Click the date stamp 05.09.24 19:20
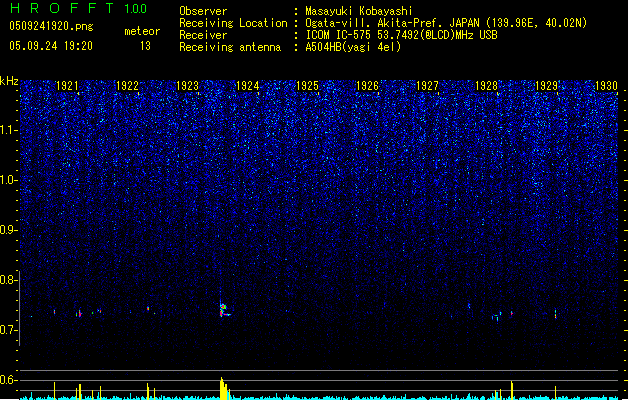This screenshot has height=400, width=629. pos(51,46)
